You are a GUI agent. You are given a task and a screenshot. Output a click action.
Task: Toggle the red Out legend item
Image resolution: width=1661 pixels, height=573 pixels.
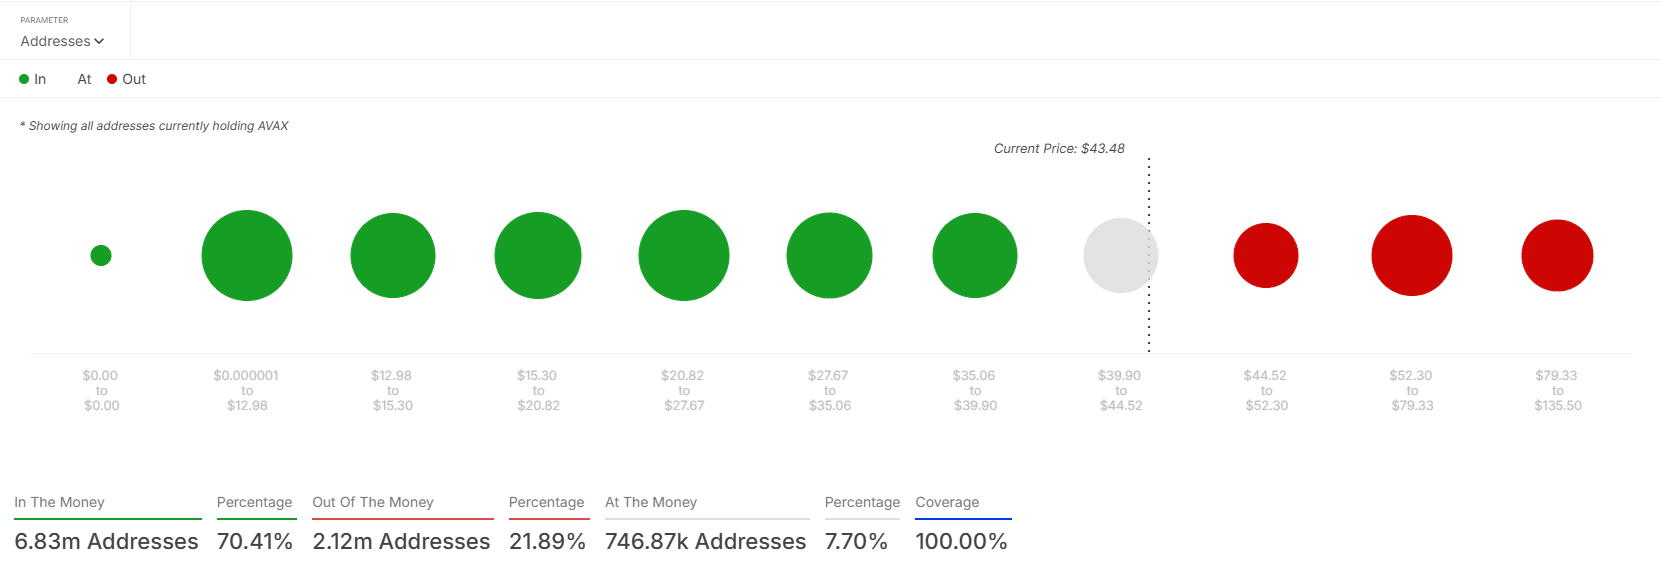tap(127, 79)
